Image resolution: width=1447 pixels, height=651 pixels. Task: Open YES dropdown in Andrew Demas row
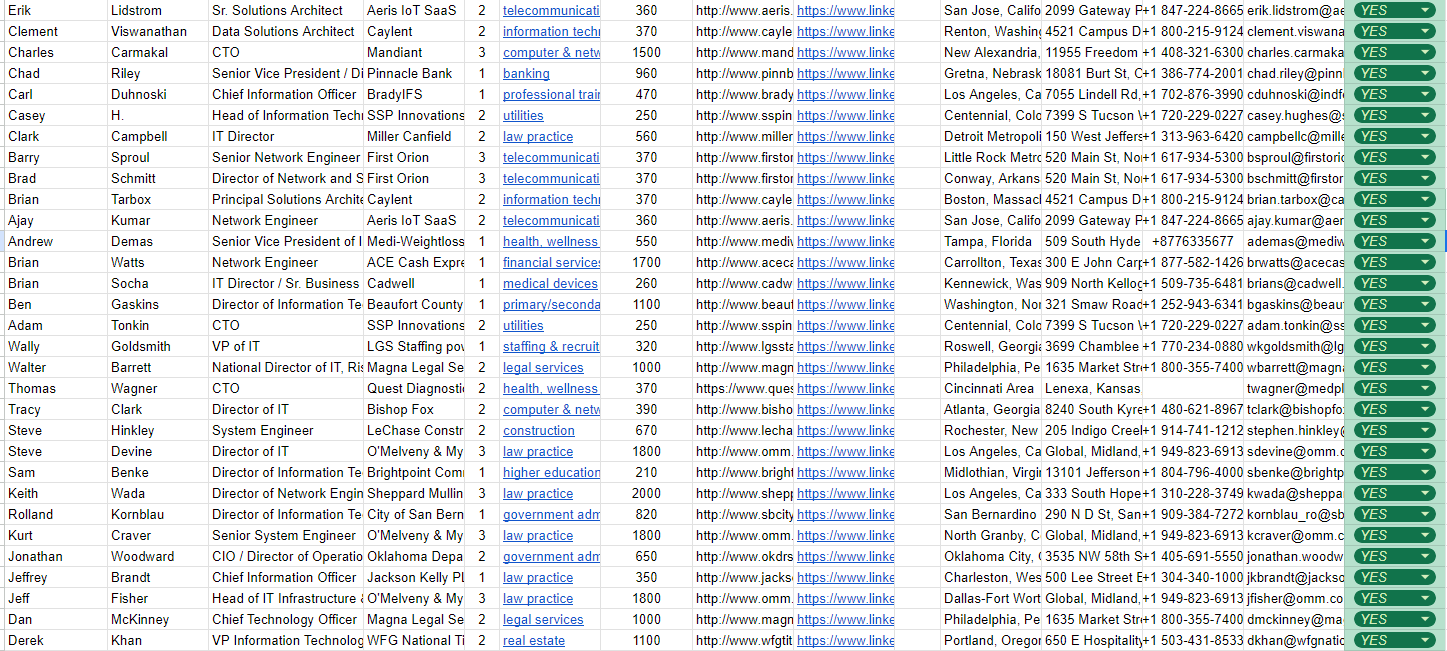pos(1425,241)
